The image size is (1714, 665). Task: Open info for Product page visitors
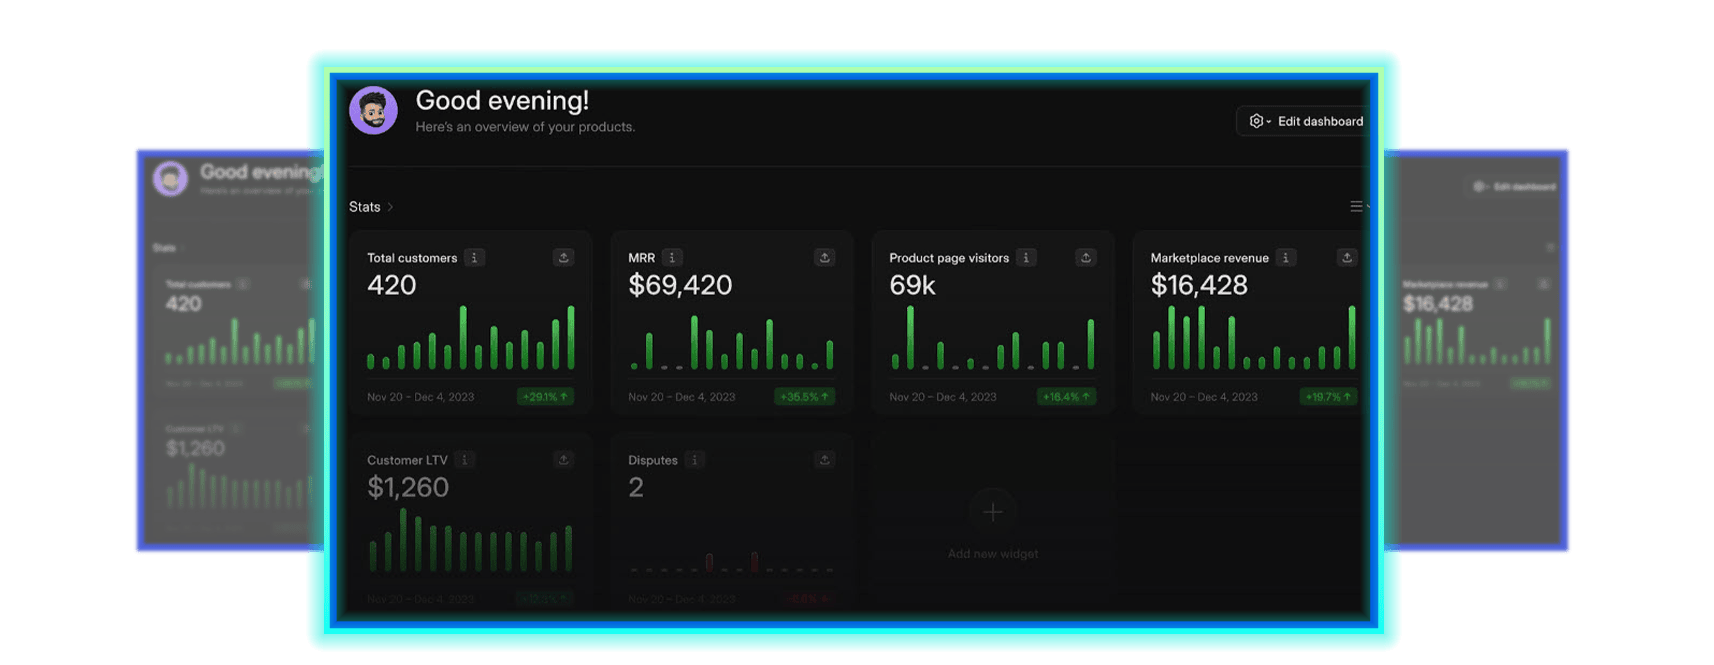[x=1026, y=258]
